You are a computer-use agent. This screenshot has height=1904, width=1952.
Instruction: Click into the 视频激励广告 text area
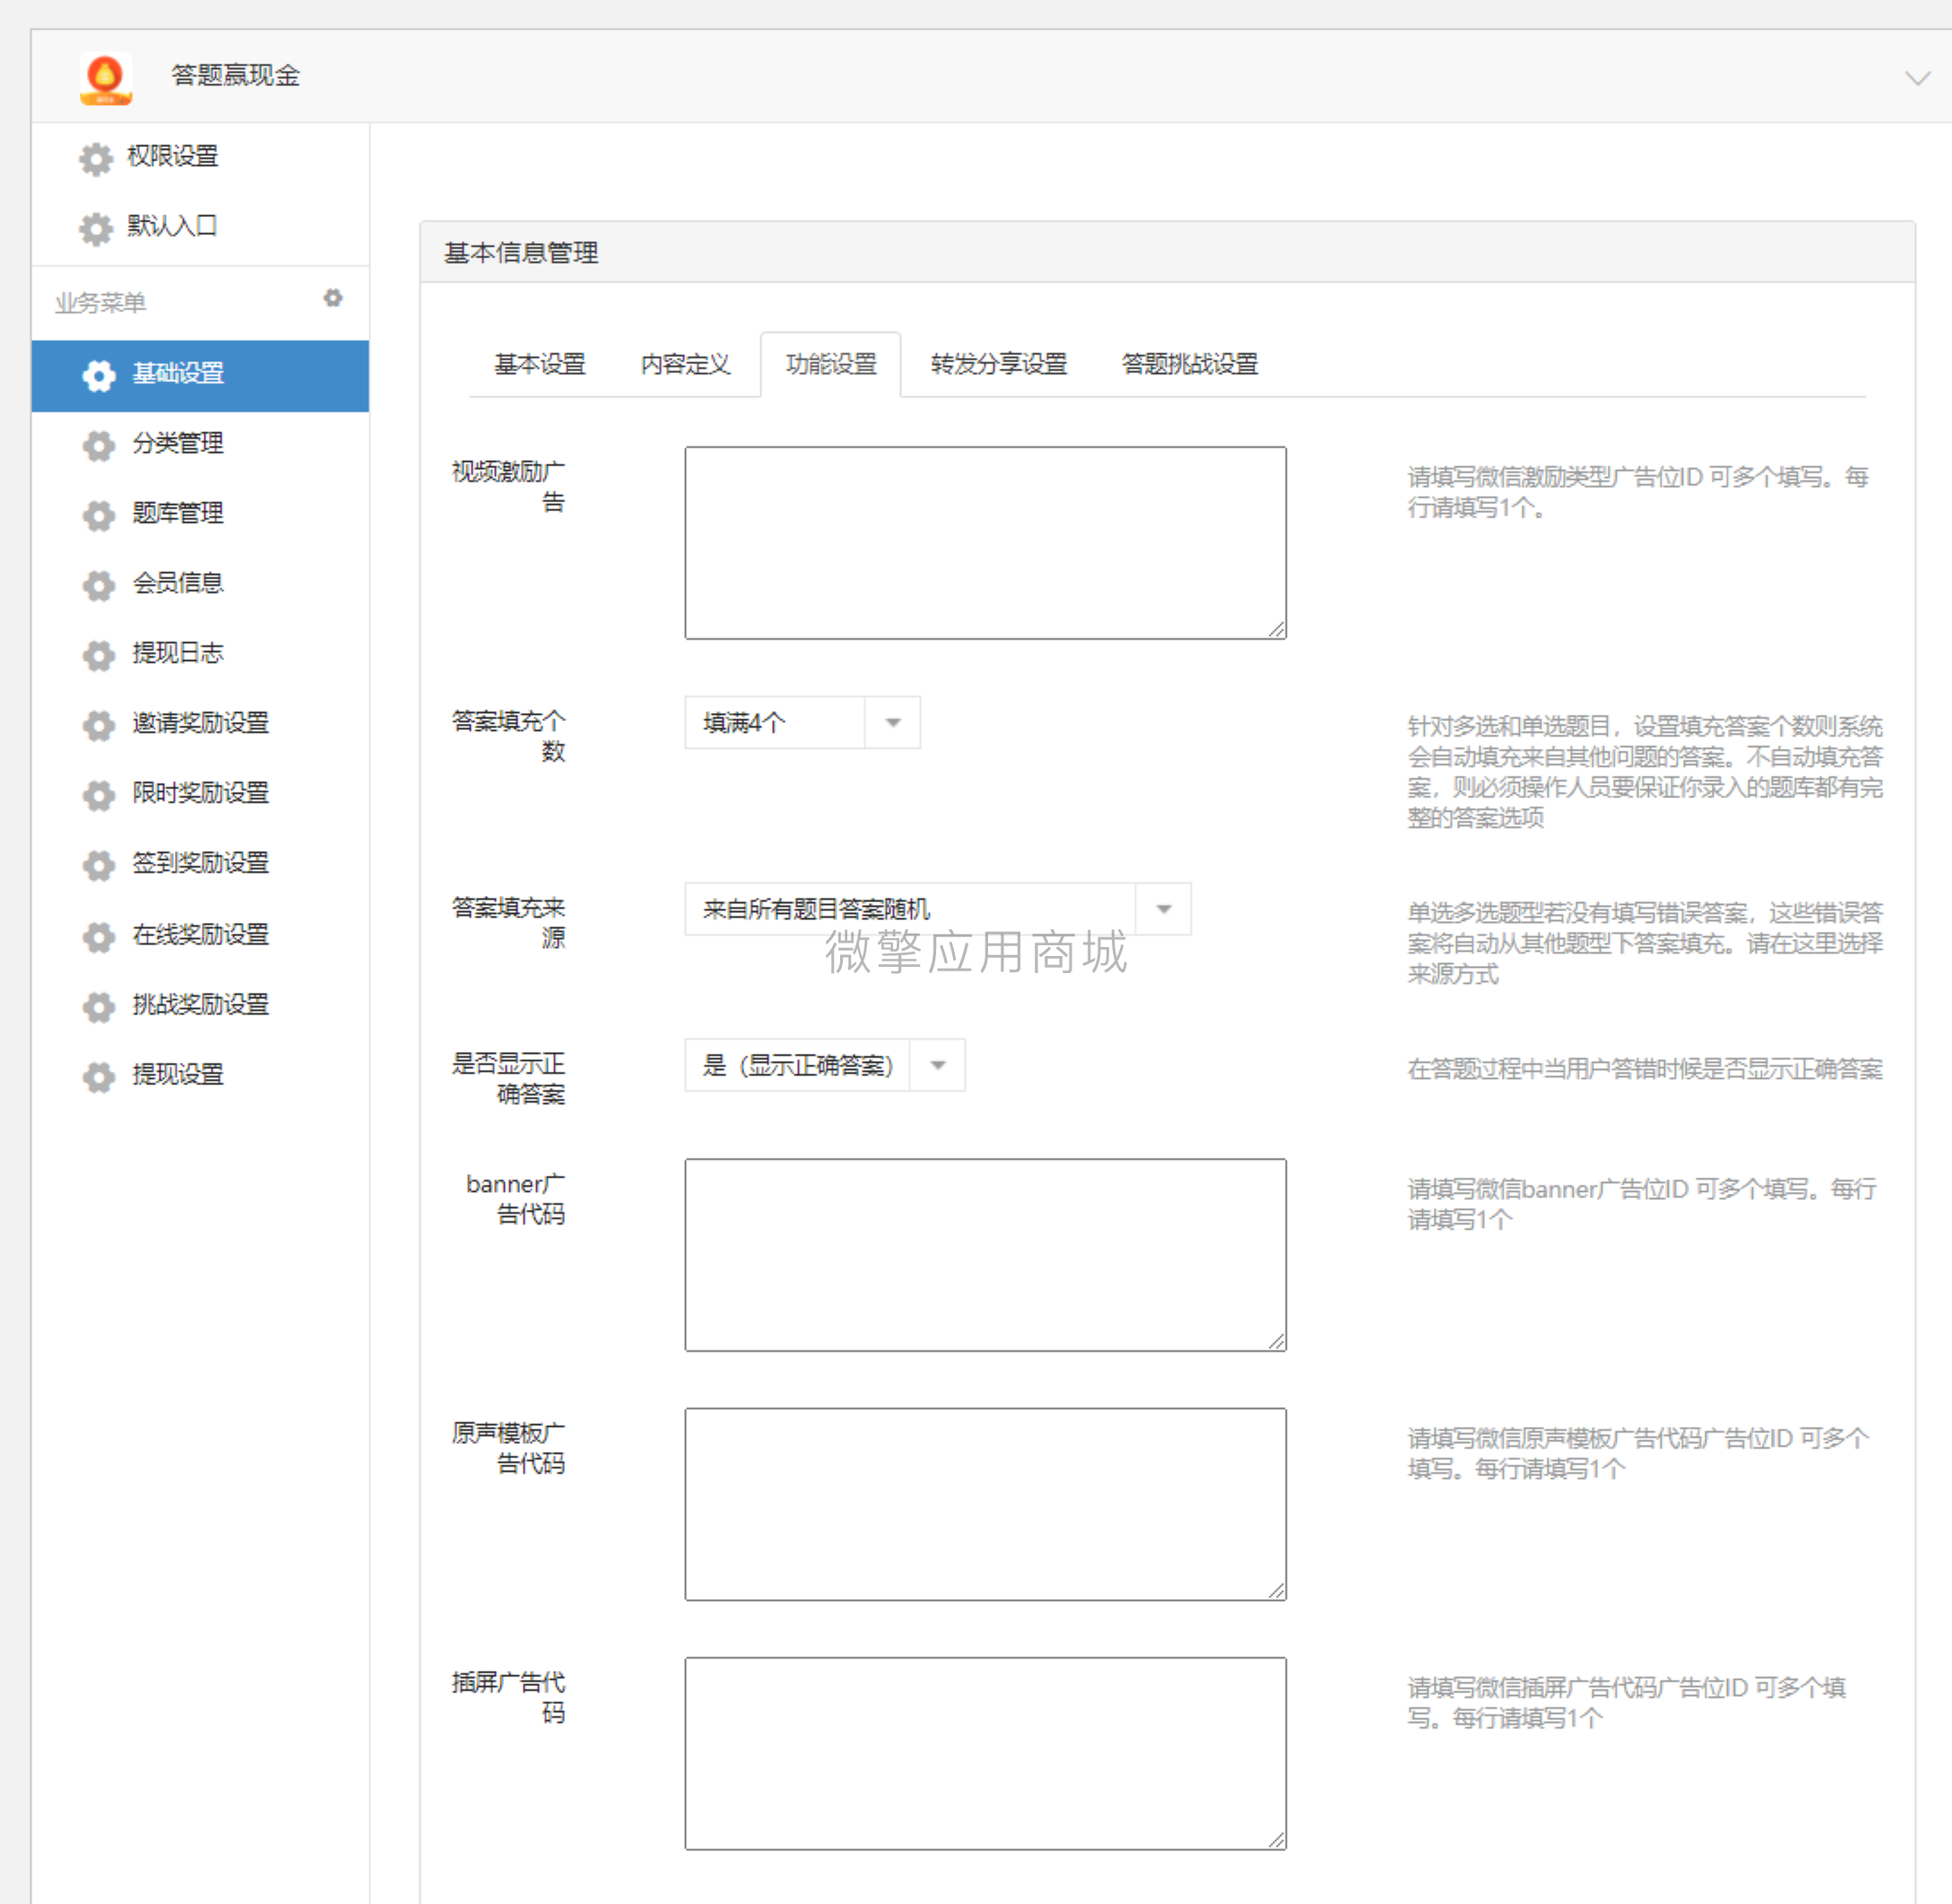coord(985,543)
